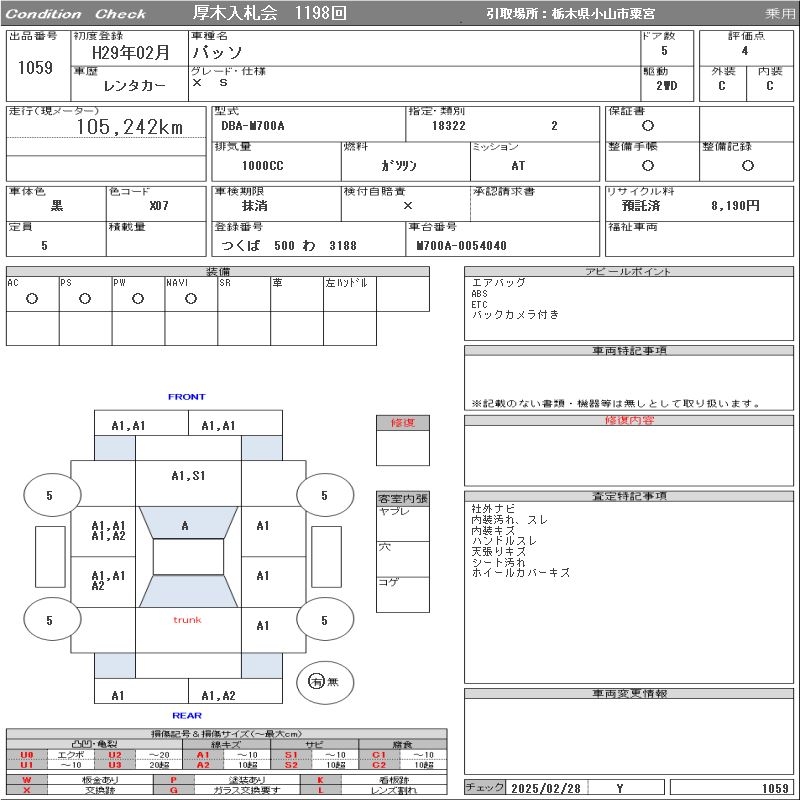The height and width of the screenshot is (800, 800).
Task: Click the 社外ナビ inspection note
Action: click(x=493, y=508)
